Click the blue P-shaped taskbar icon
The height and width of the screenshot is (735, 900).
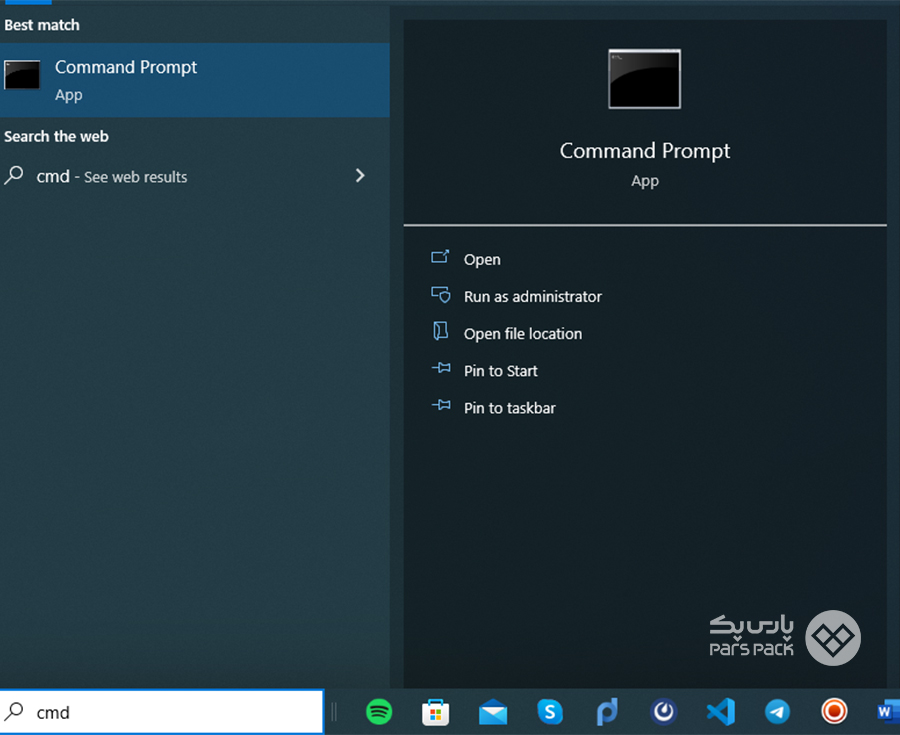tap(607, 712)
